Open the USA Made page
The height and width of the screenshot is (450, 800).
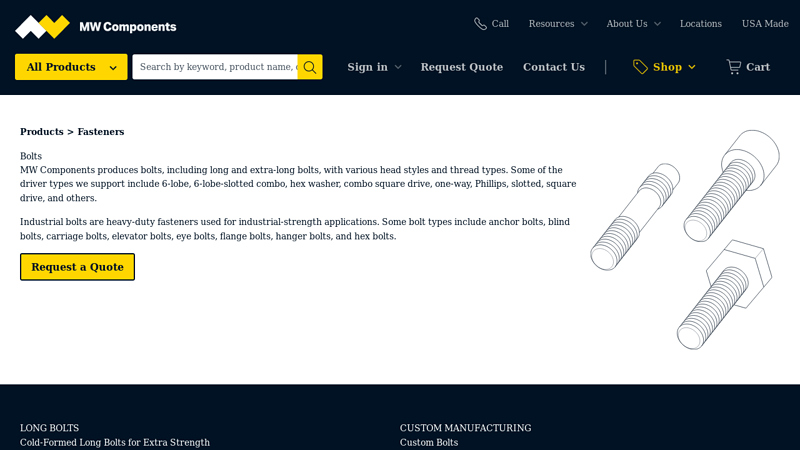(x=764, y=24)
